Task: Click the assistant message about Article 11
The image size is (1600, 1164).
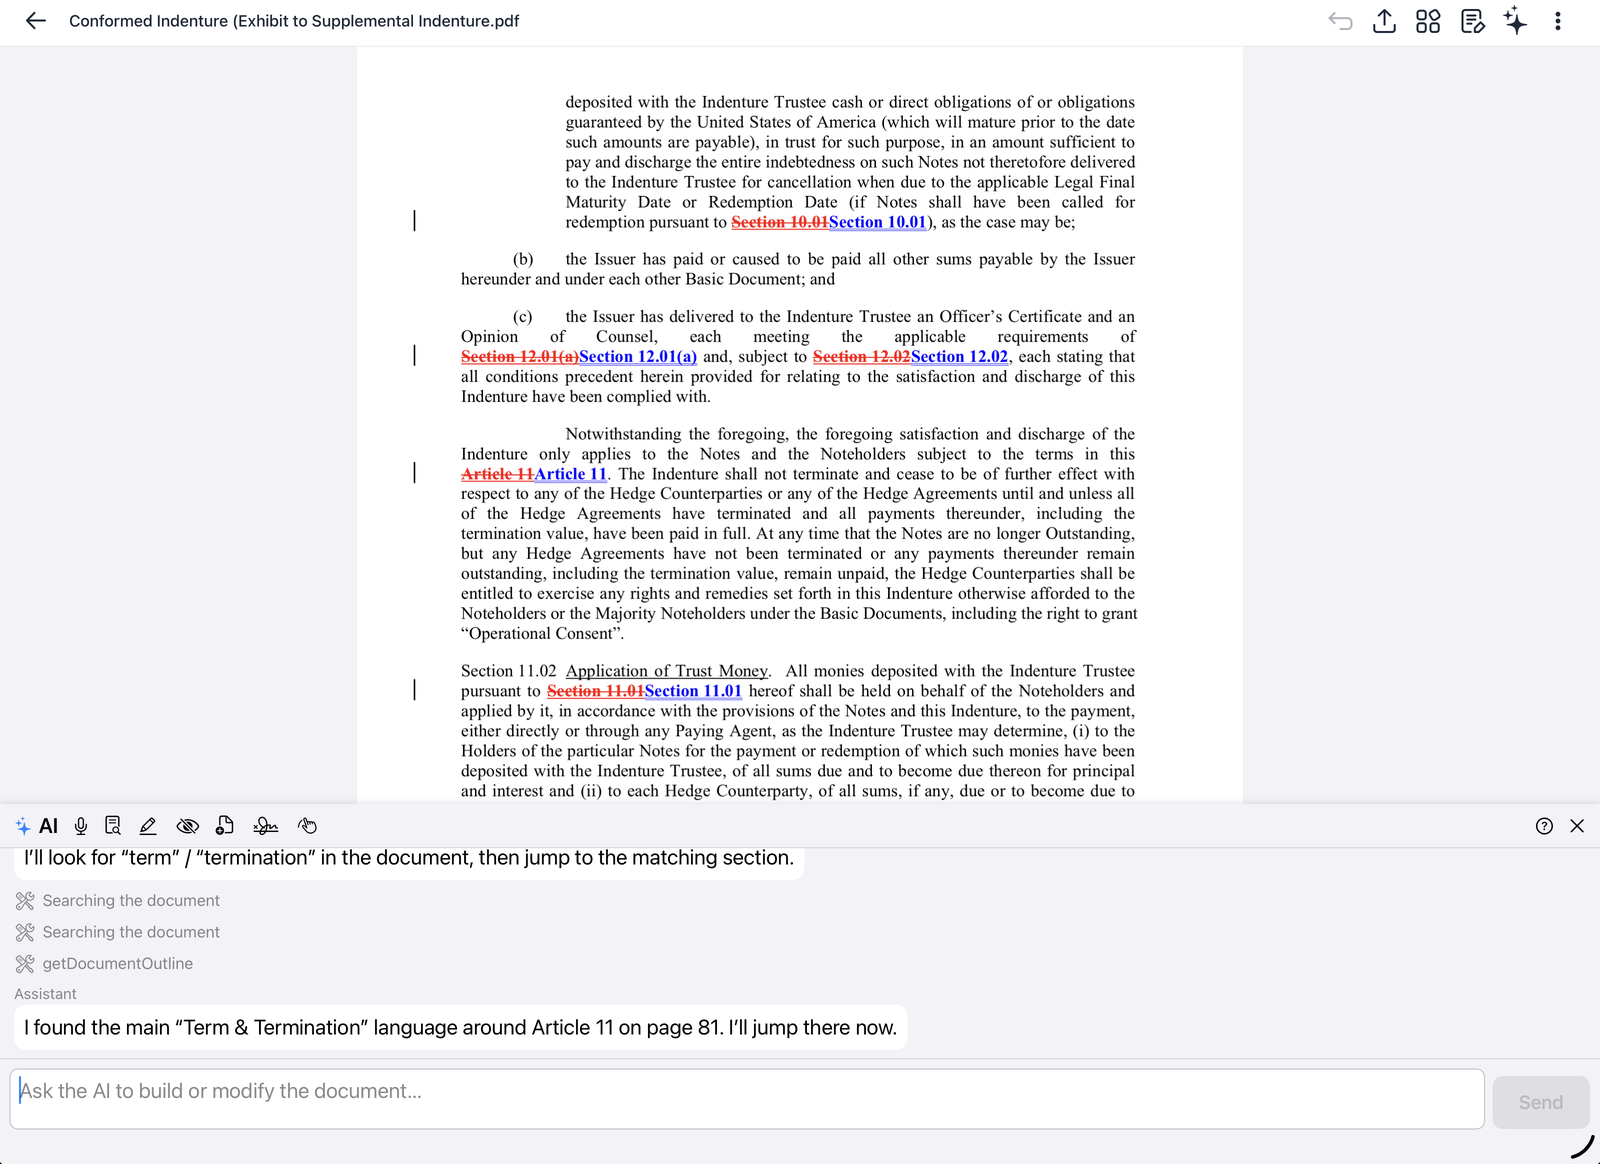Action: 460,1027
